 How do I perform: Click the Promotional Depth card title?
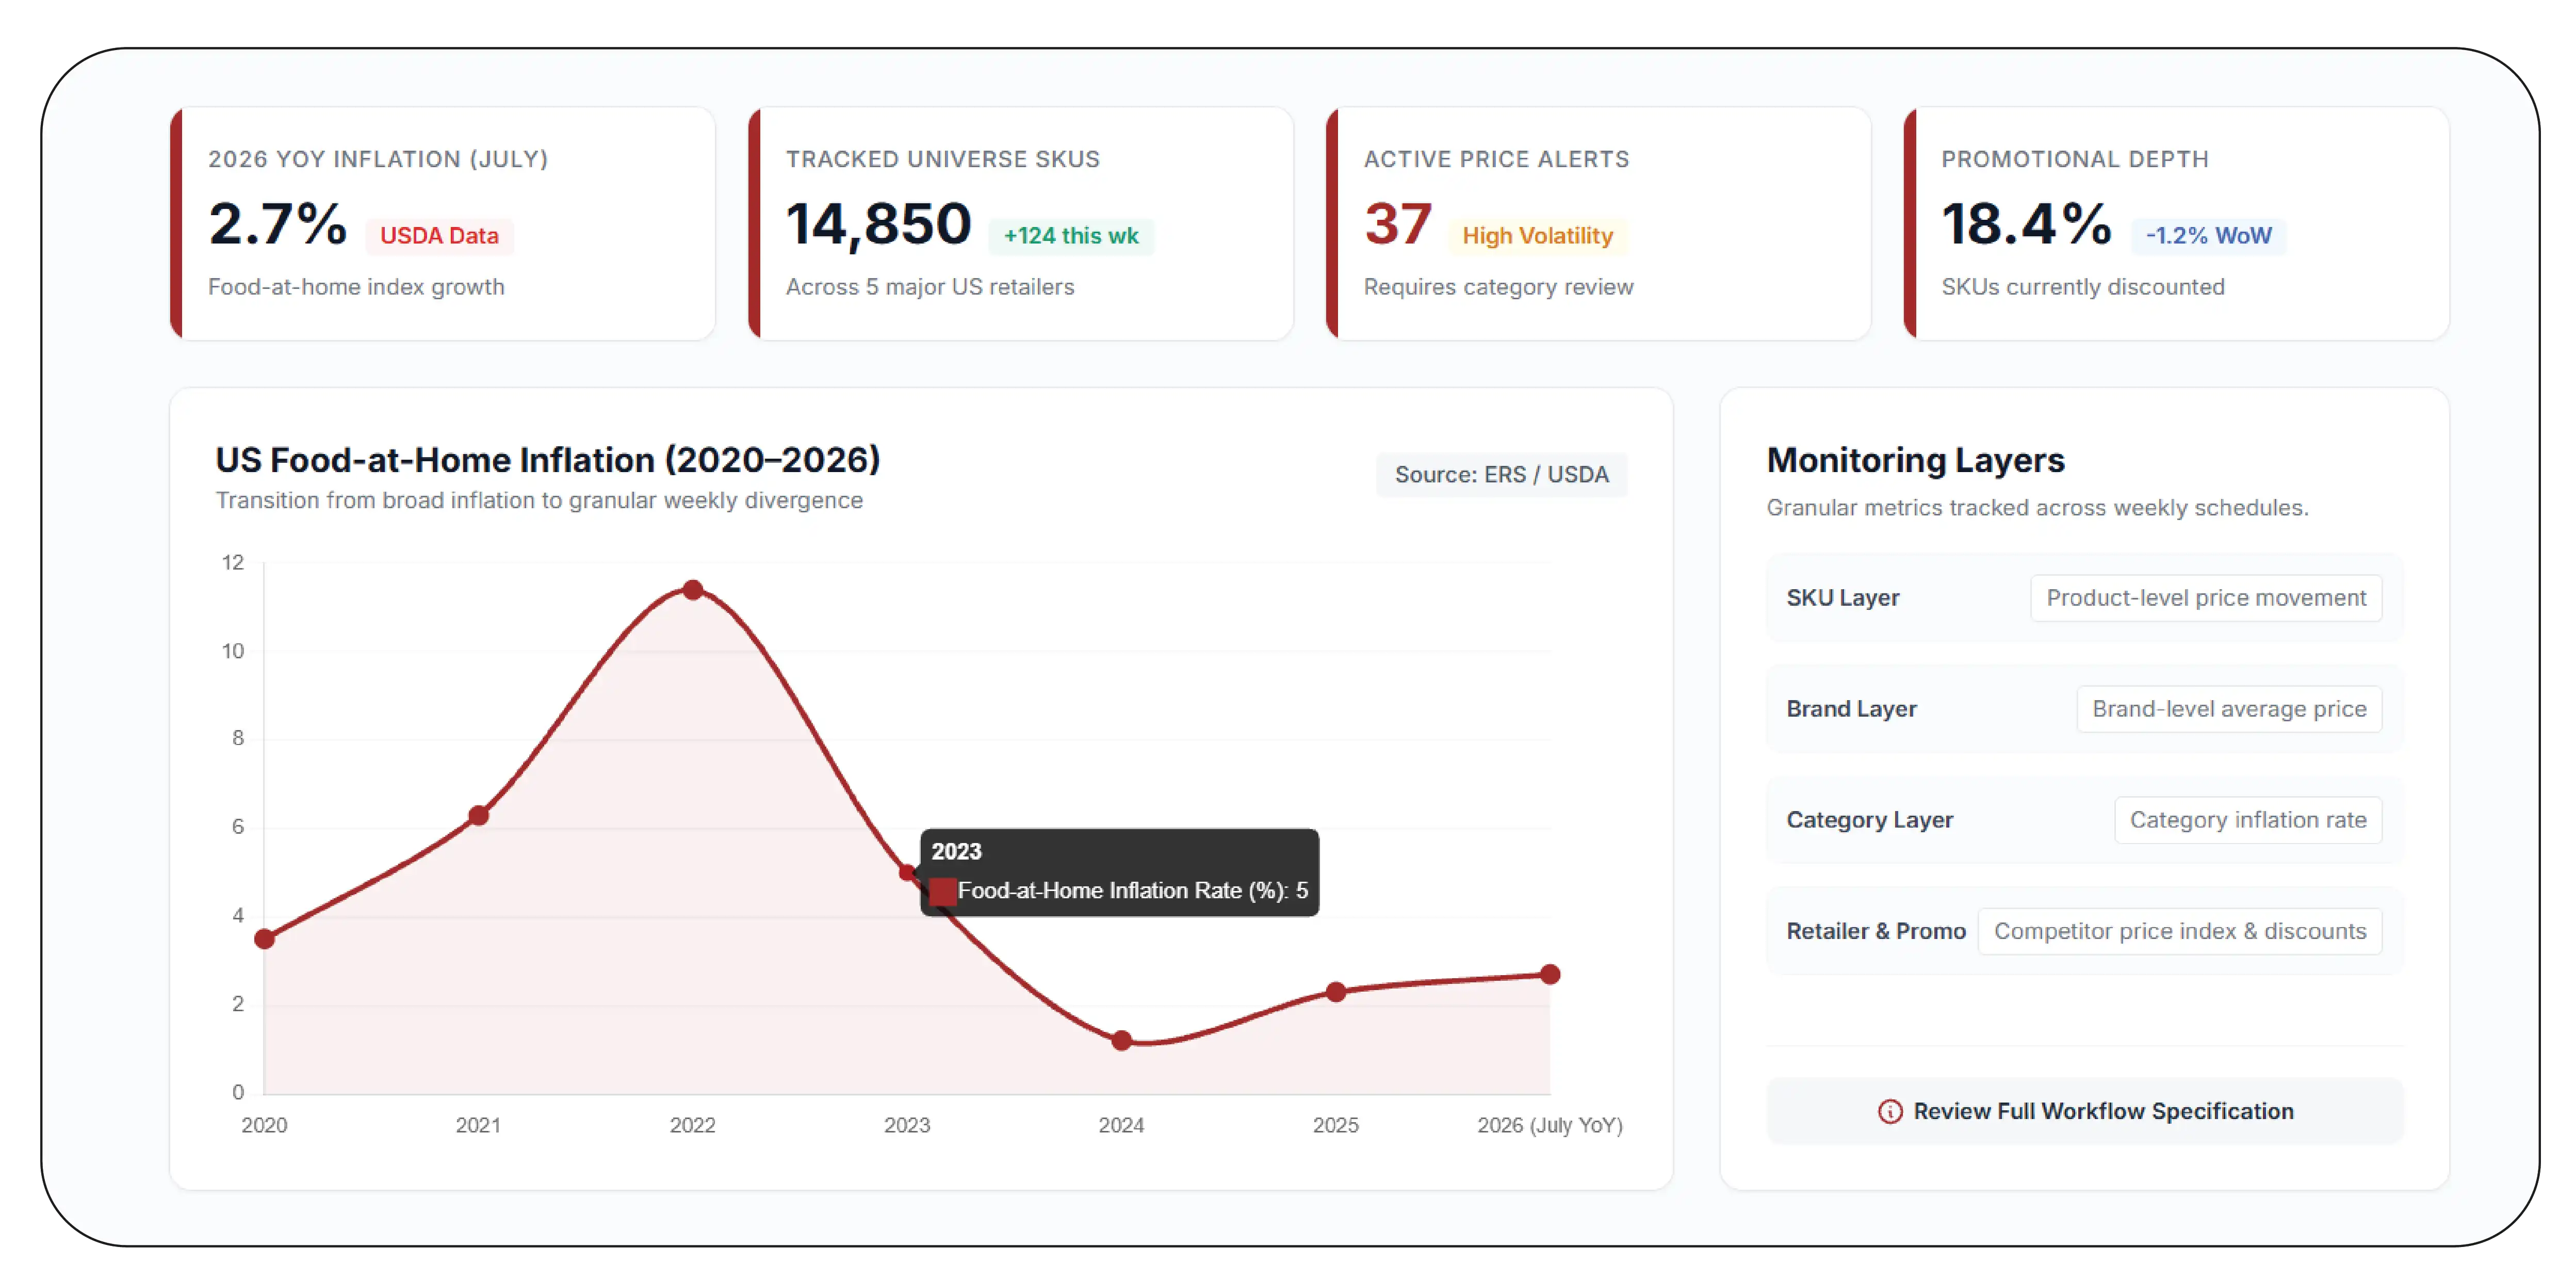coord(2075,159)
